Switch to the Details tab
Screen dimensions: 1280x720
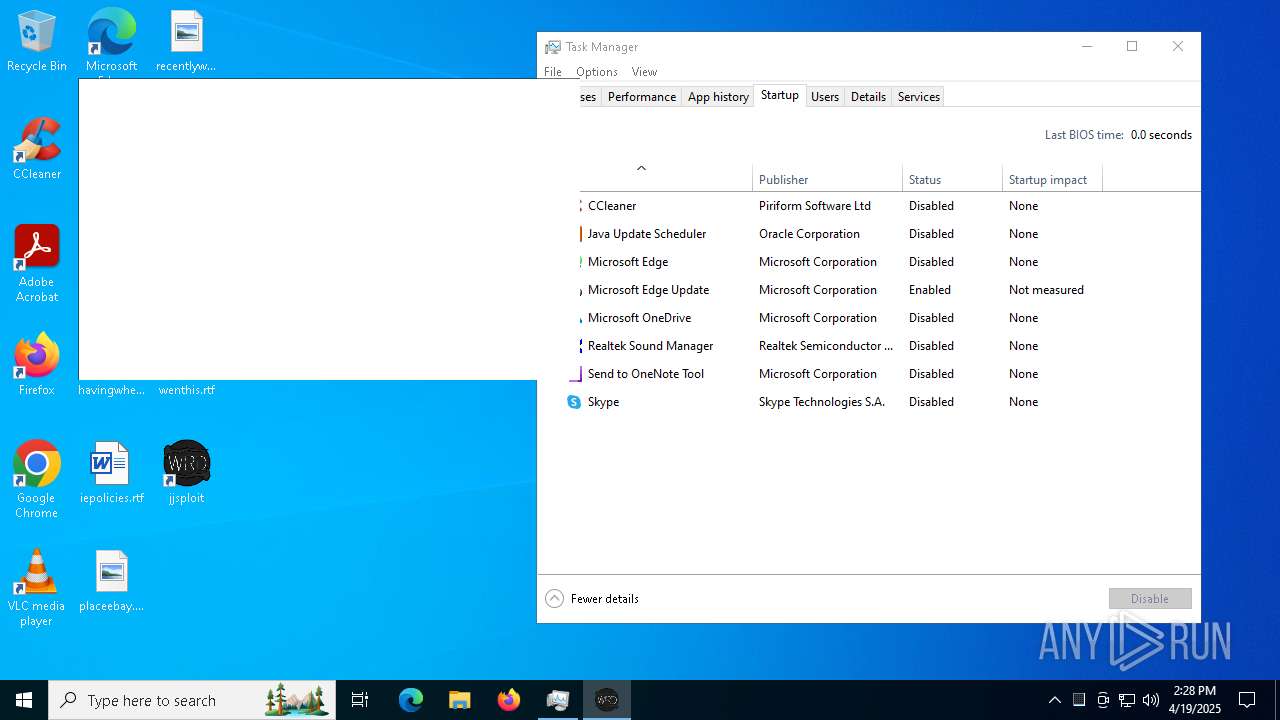pos(868,97)
